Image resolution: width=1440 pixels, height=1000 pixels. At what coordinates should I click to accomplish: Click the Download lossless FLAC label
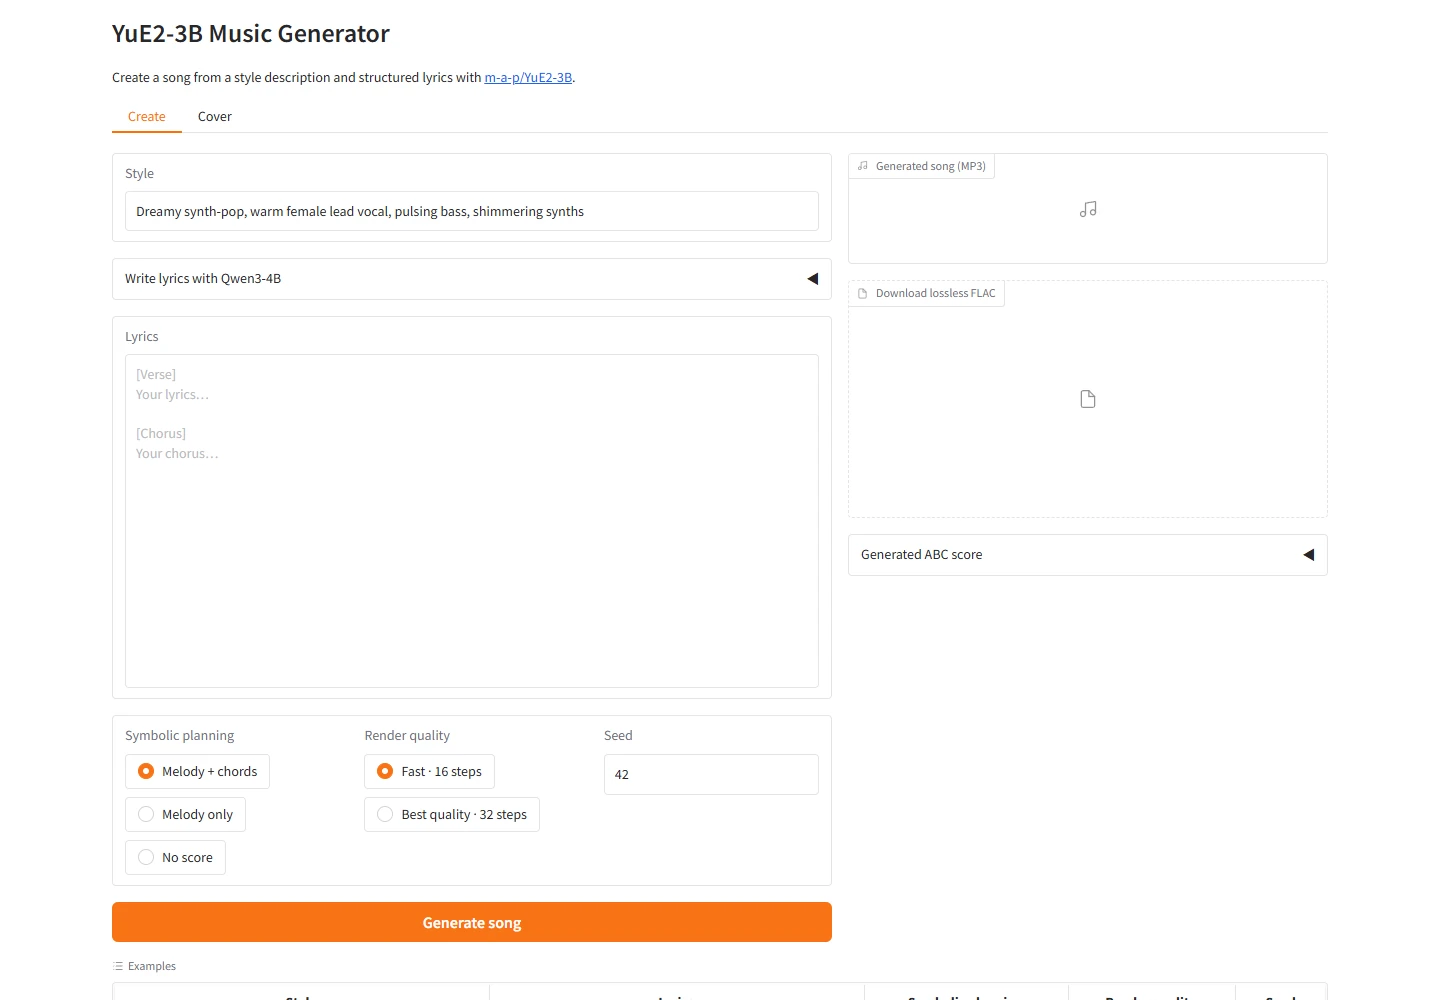pyautogui.click(x=936, y=293)
